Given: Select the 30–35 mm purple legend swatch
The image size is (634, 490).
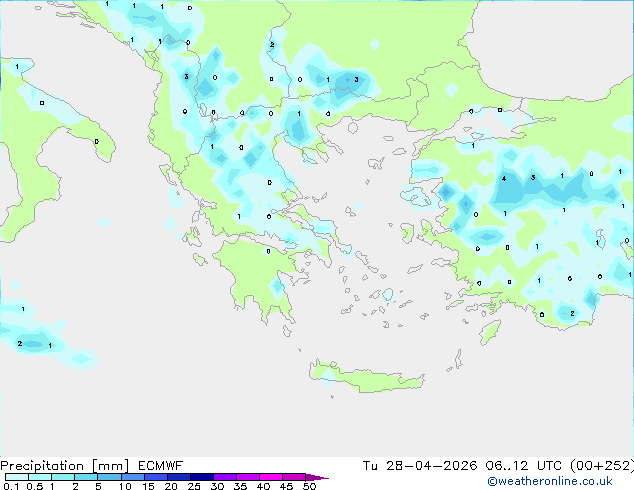Looking at the screenshot, I should tap(225, 477).
